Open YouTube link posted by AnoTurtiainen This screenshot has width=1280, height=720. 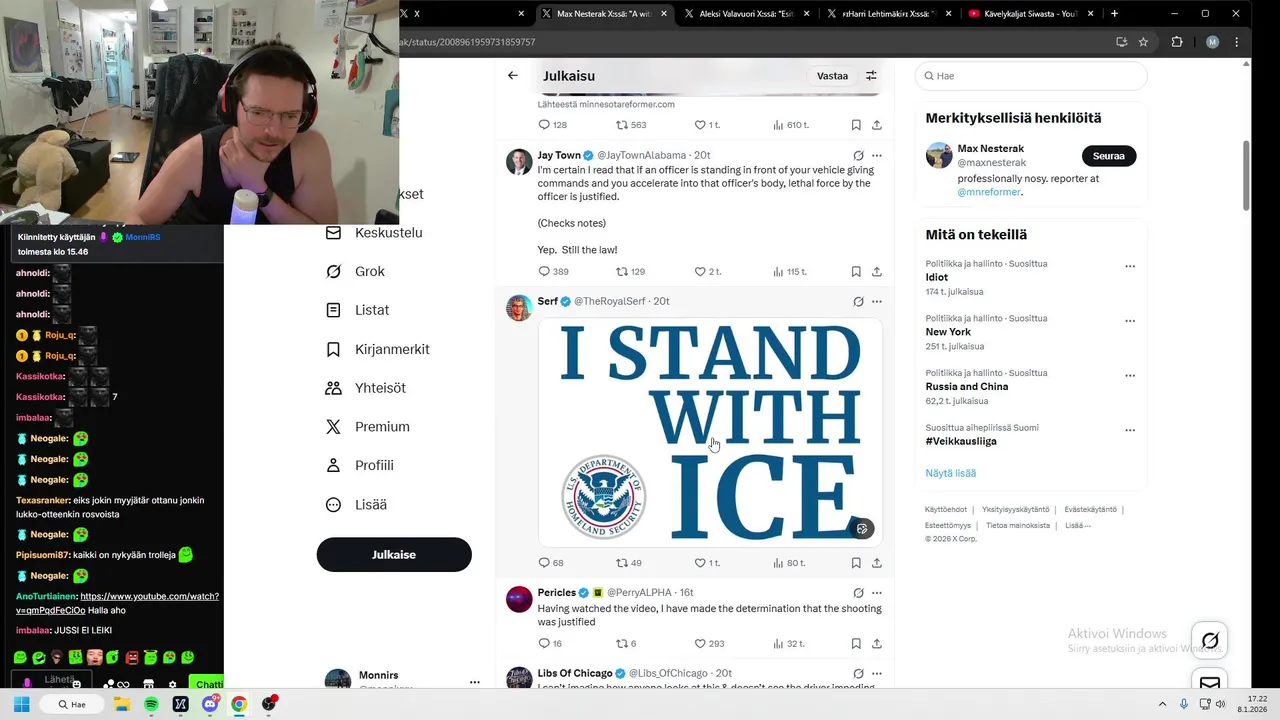[x=117, y=603]
